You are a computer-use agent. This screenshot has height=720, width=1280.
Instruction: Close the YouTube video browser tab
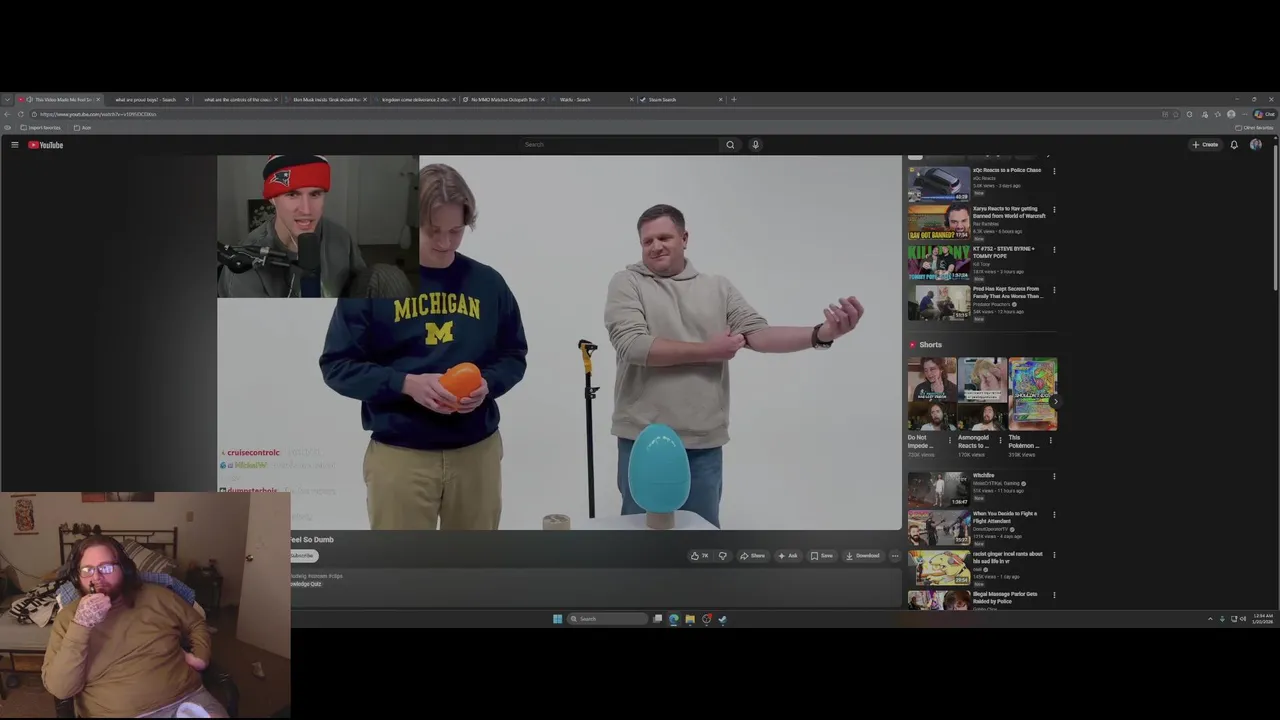click(x=98, y=99)
